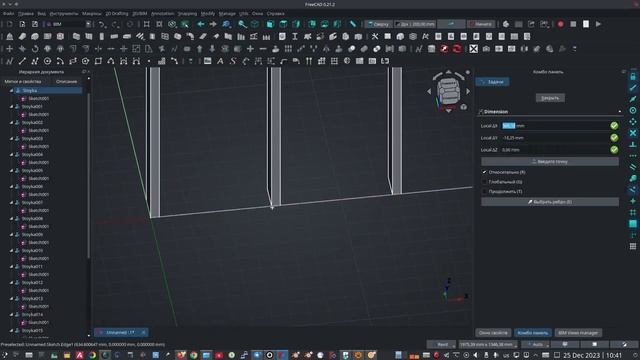Viewport: 640px width, 360px height.
Task: Click the Execute macro play icon
Action: coord(598,24)
